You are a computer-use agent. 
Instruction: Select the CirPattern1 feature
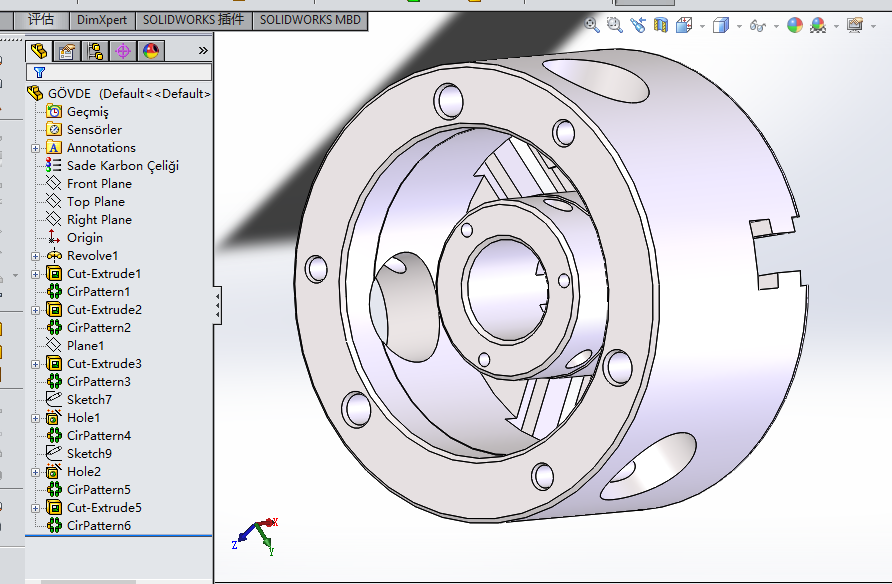[98, 292]
